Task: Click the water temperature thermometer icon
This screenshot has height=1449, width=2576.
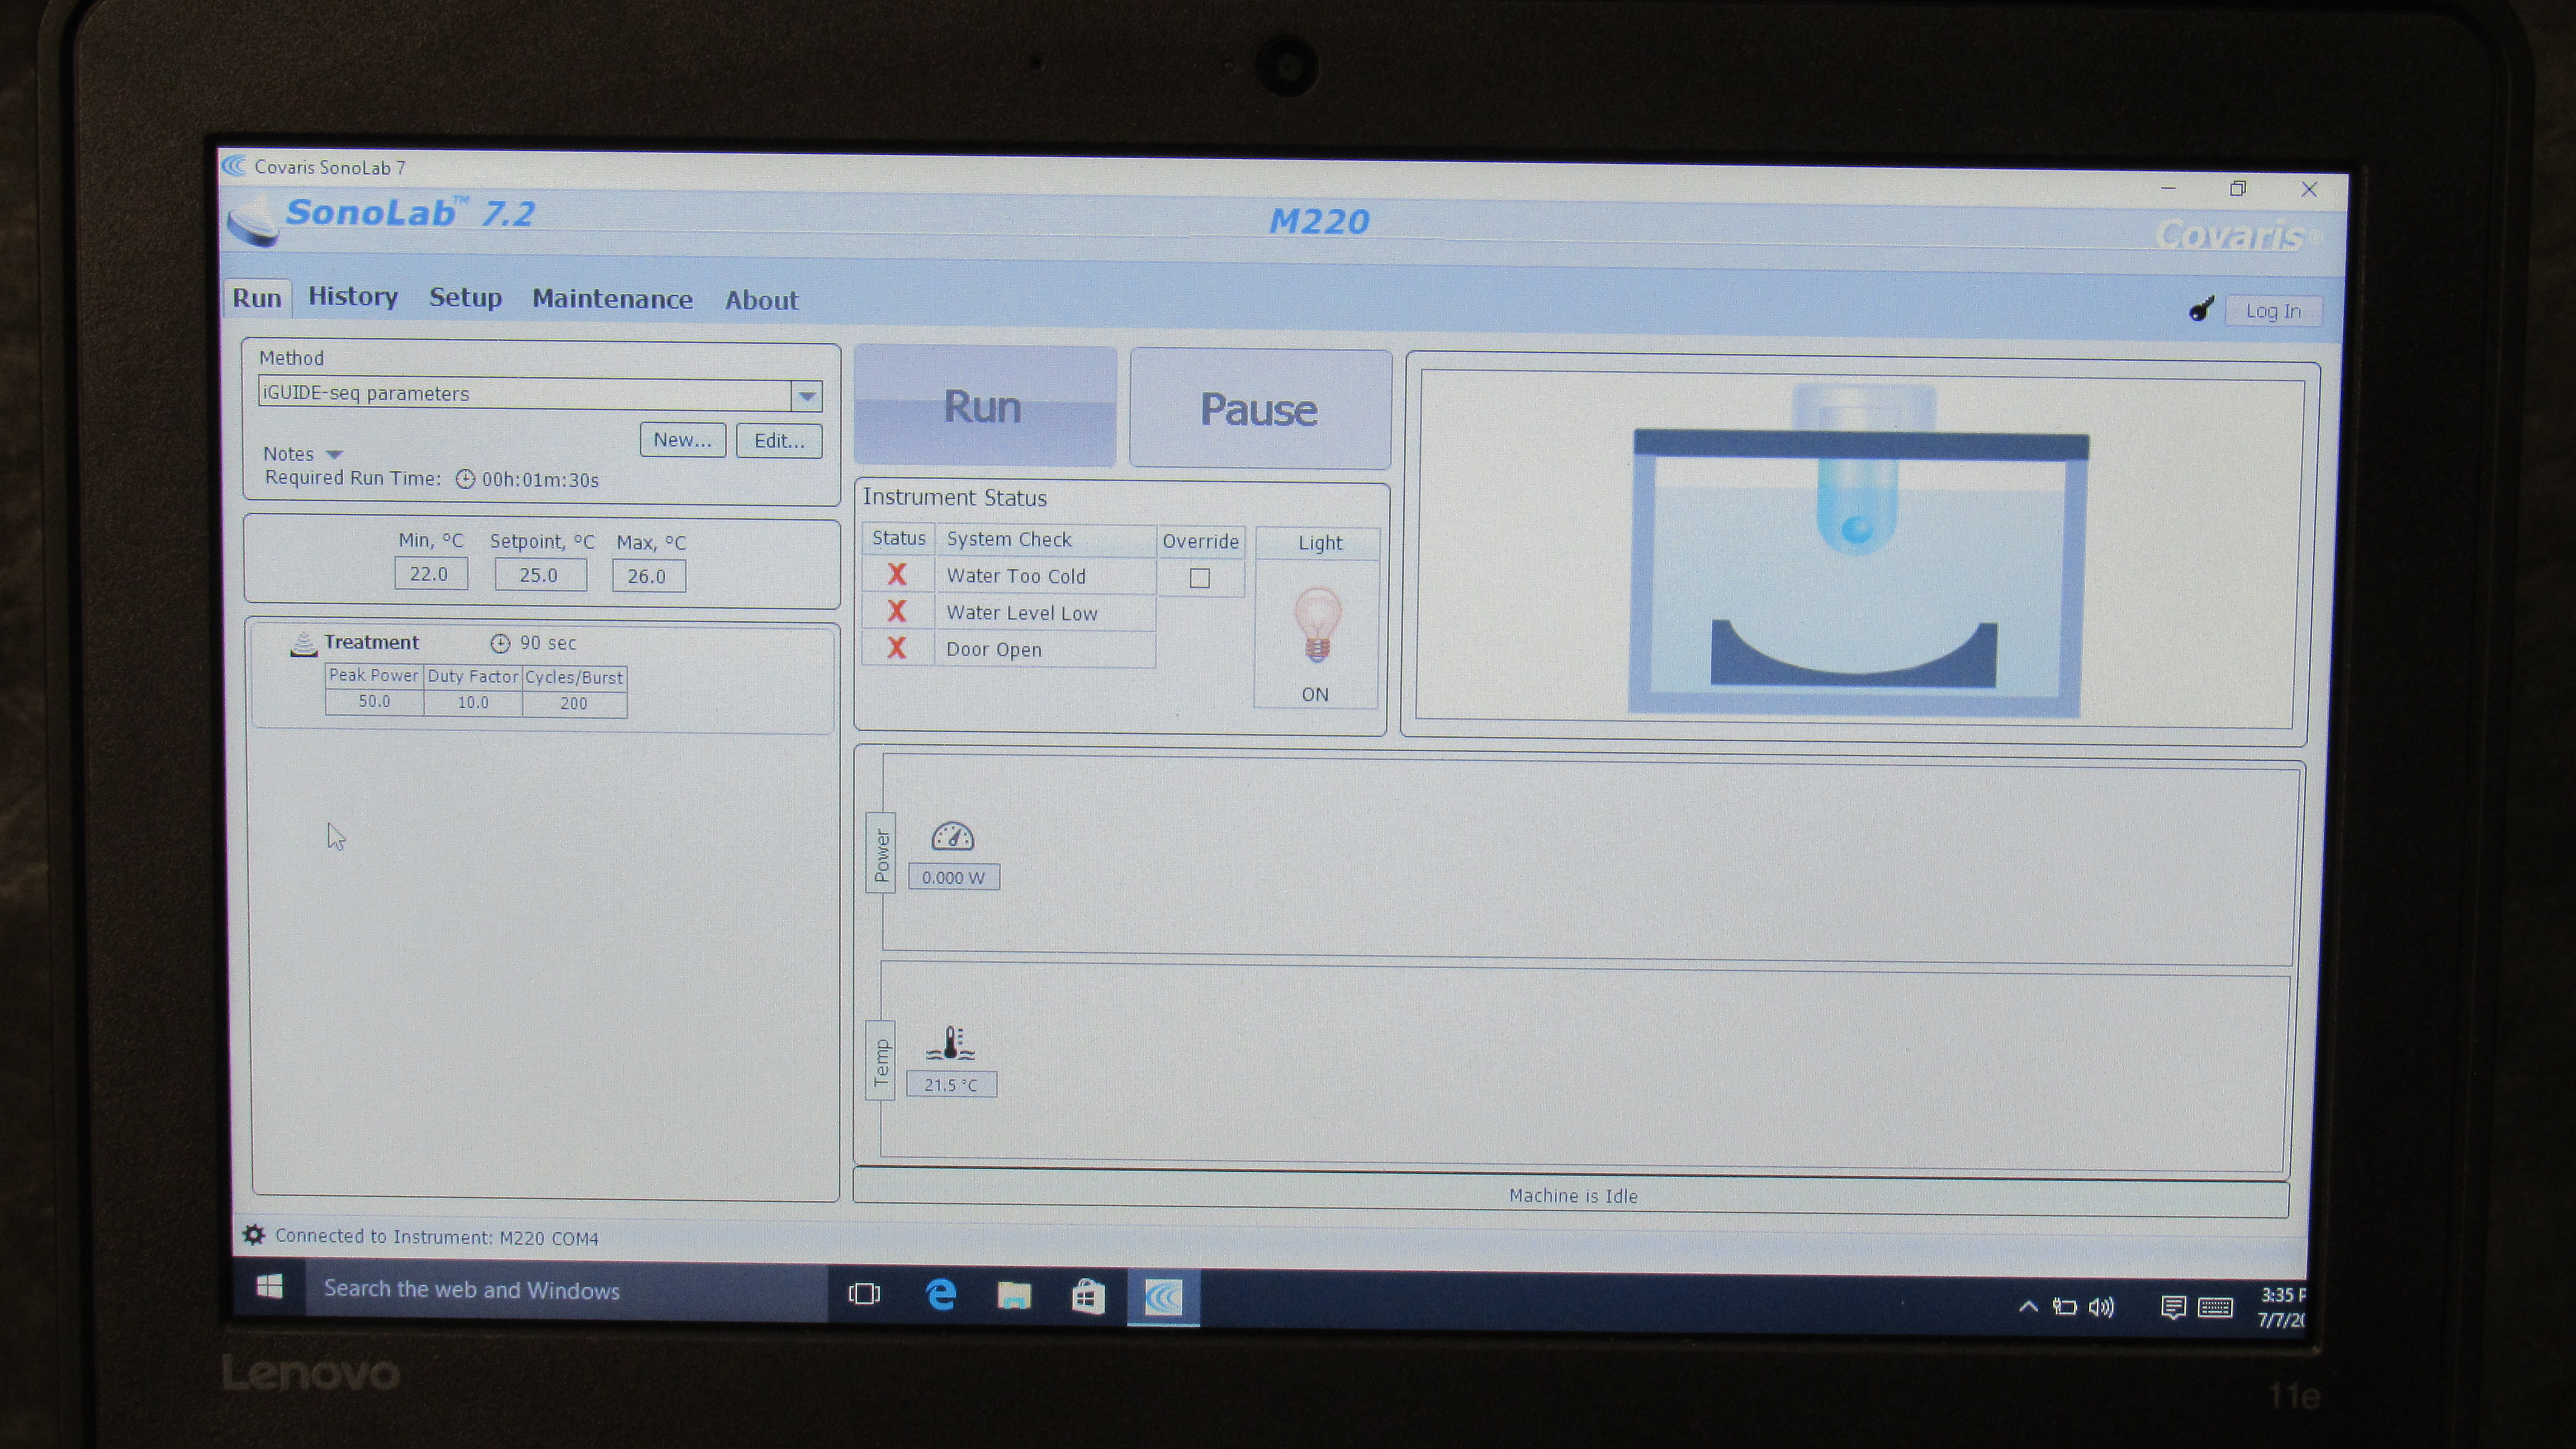Action: pyautogui.click(x=950, y=1043)
